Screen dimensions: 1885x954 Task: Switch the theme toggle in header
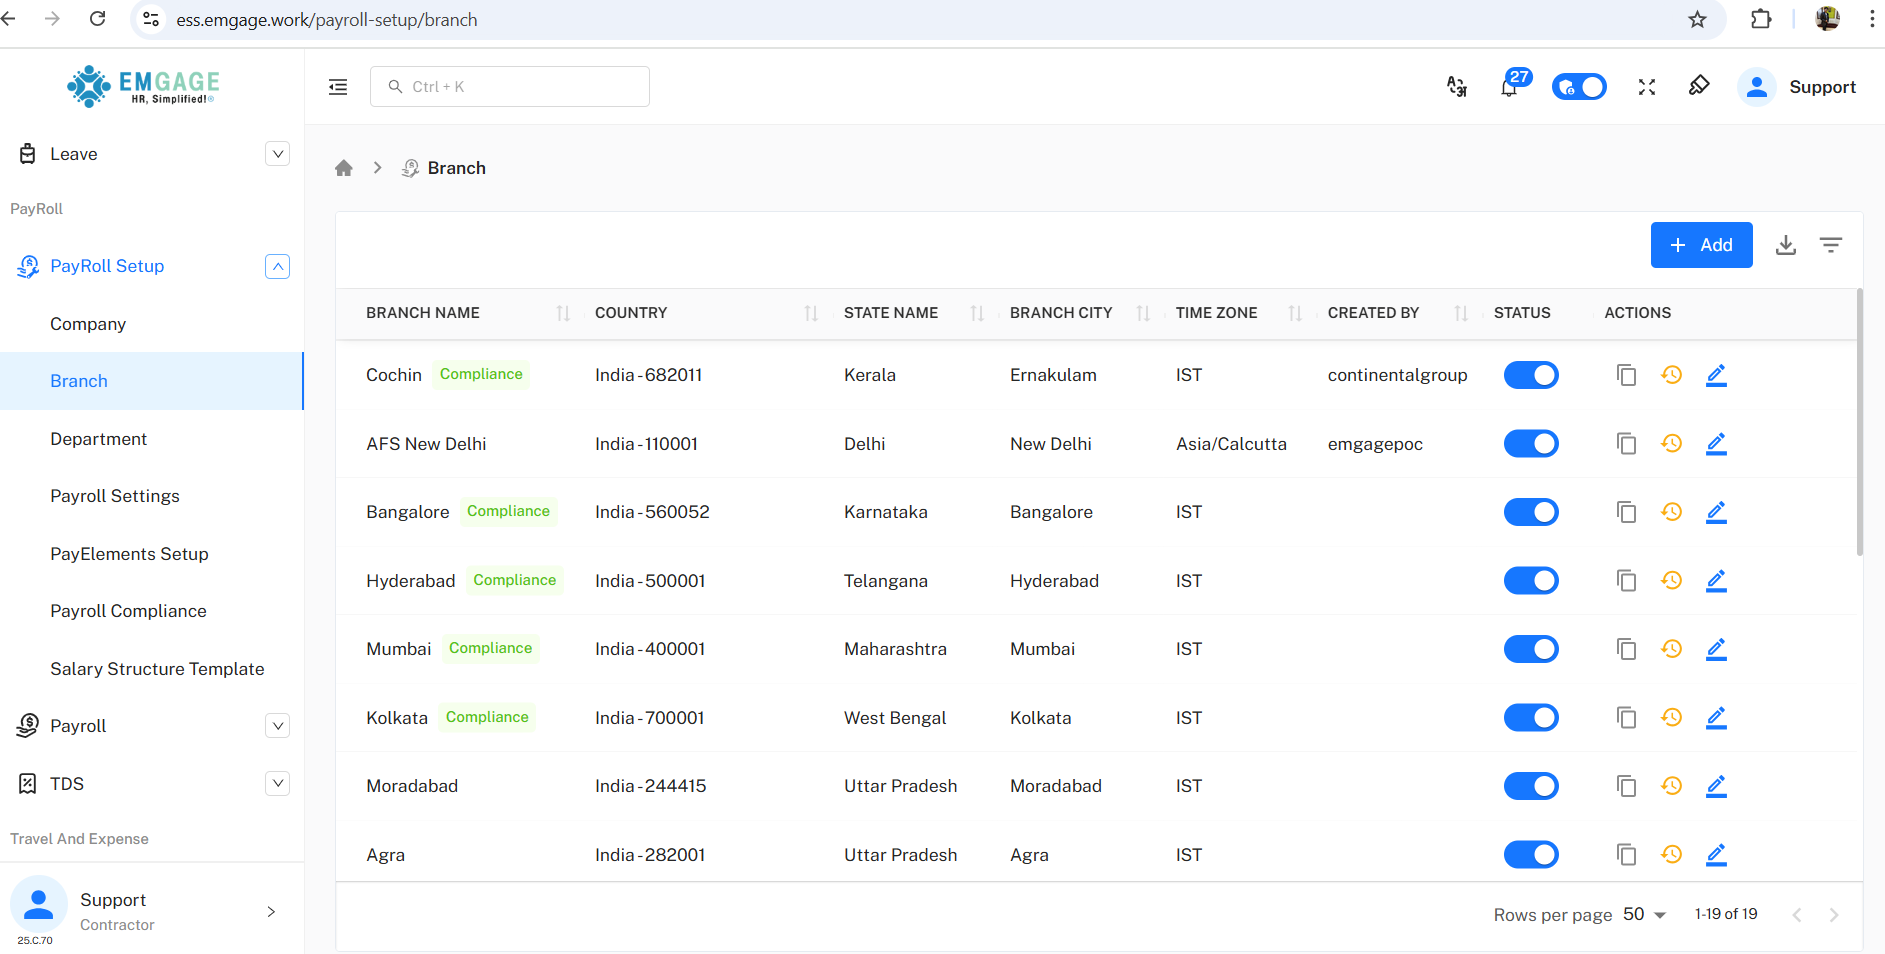[x=1578, y=87]
